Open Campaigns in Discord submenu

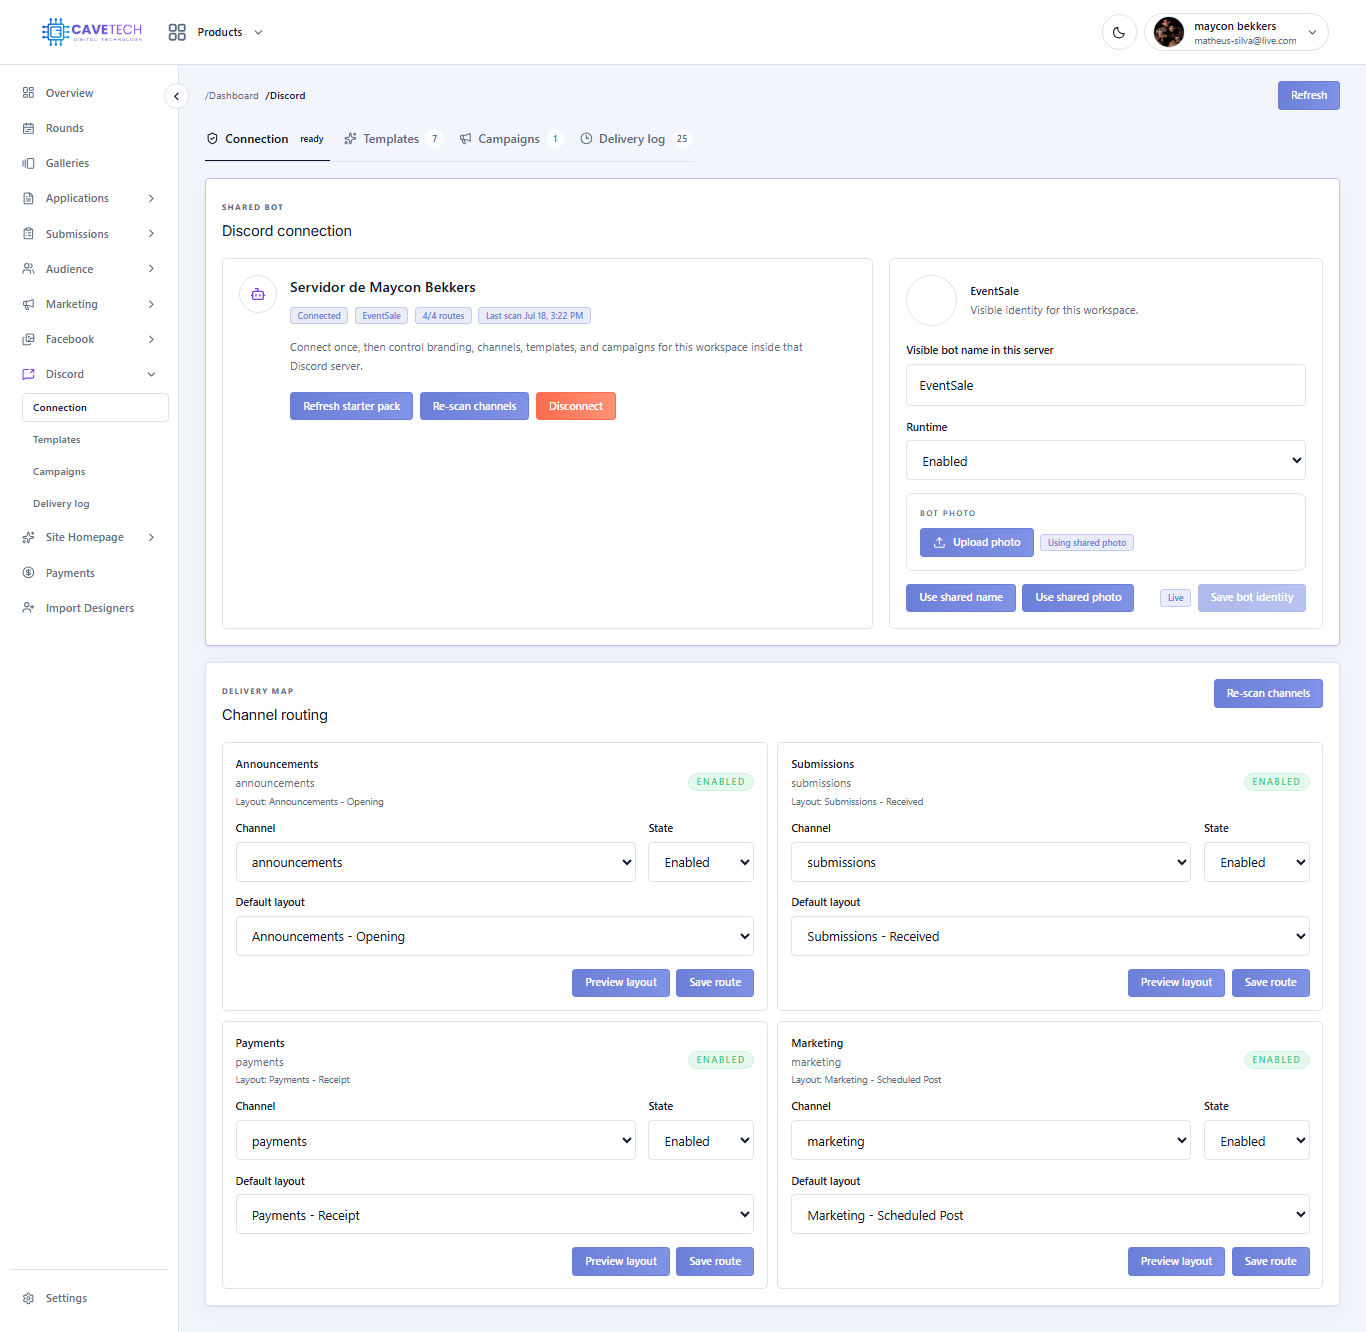[59, 472]
